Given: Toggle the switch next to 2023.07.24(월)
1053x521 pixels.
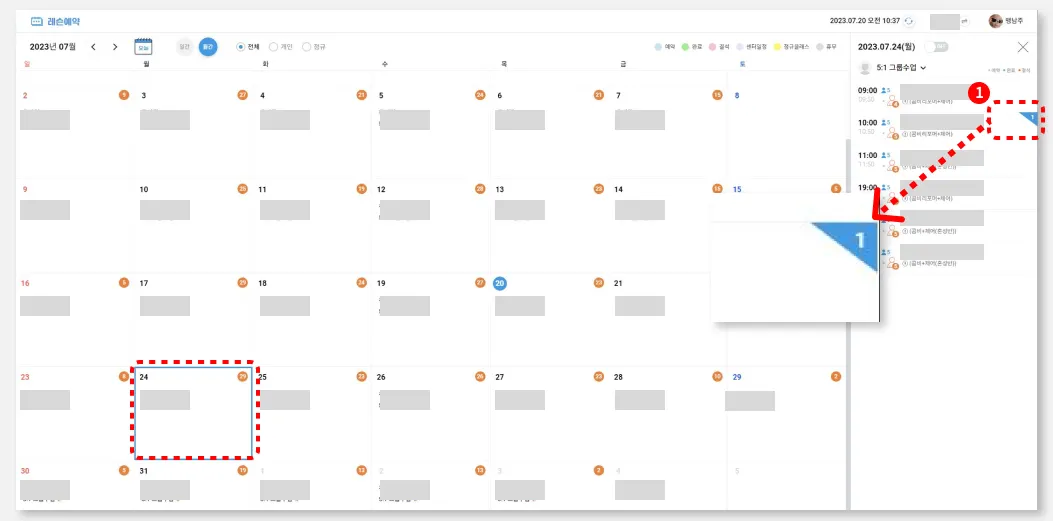Looking at the screenshot, I should [x=936, y=47].
